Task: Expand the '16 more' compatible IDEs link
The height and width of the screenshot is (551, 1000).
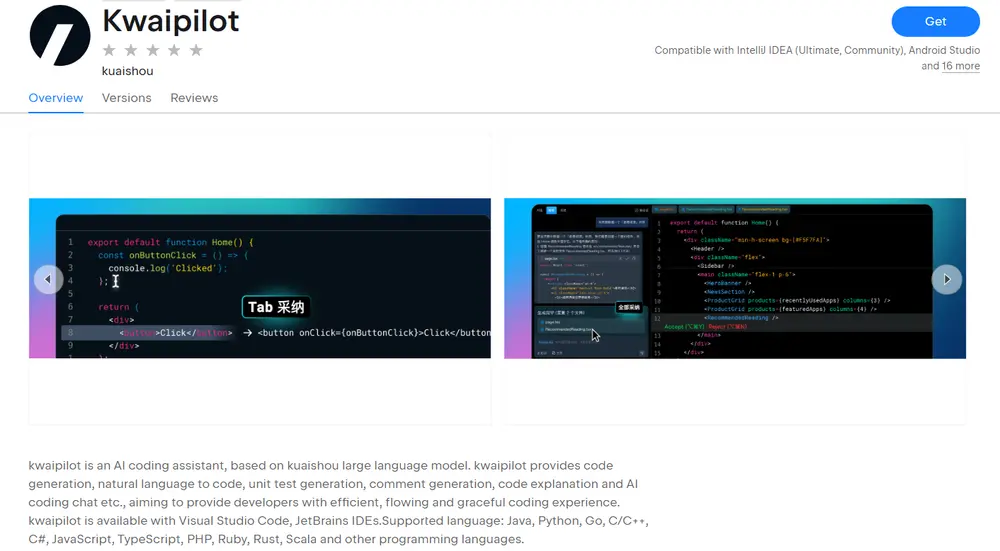Action: 960,66
